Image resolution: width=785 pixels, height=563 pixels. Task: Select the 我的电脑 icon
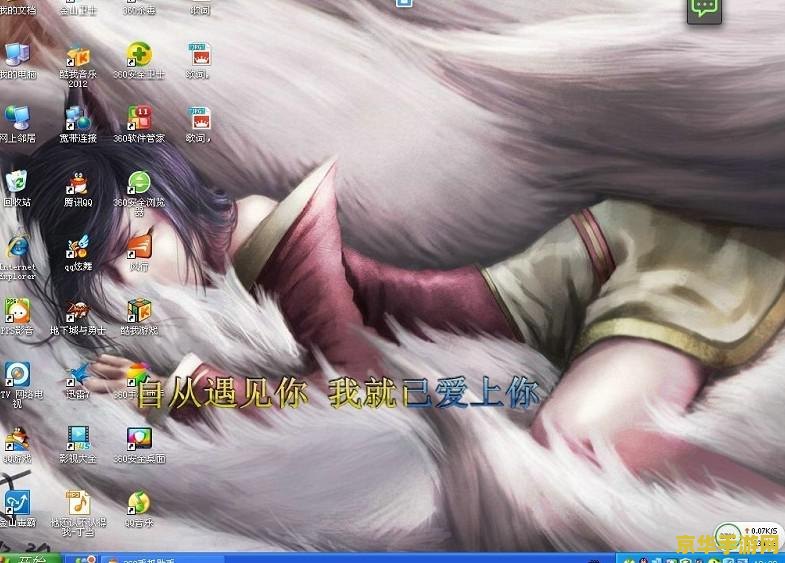pos(17,55)
